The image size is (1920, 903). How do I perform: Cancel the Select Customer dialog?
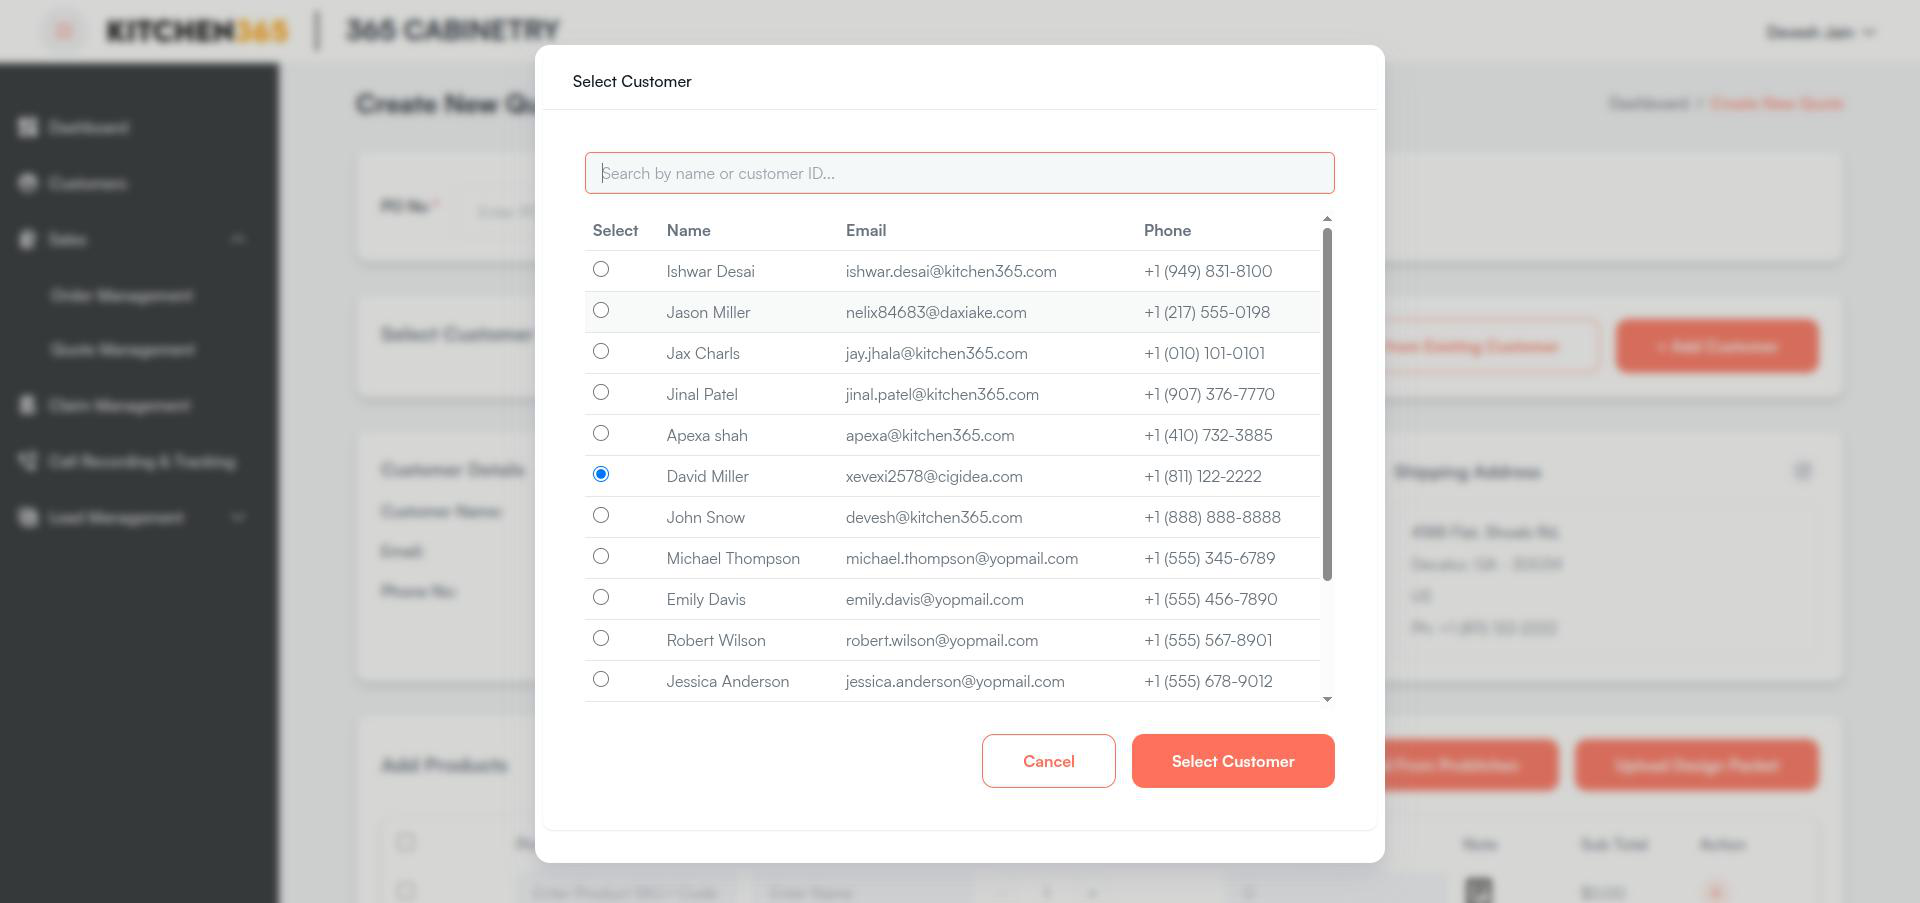point(1049,761)
